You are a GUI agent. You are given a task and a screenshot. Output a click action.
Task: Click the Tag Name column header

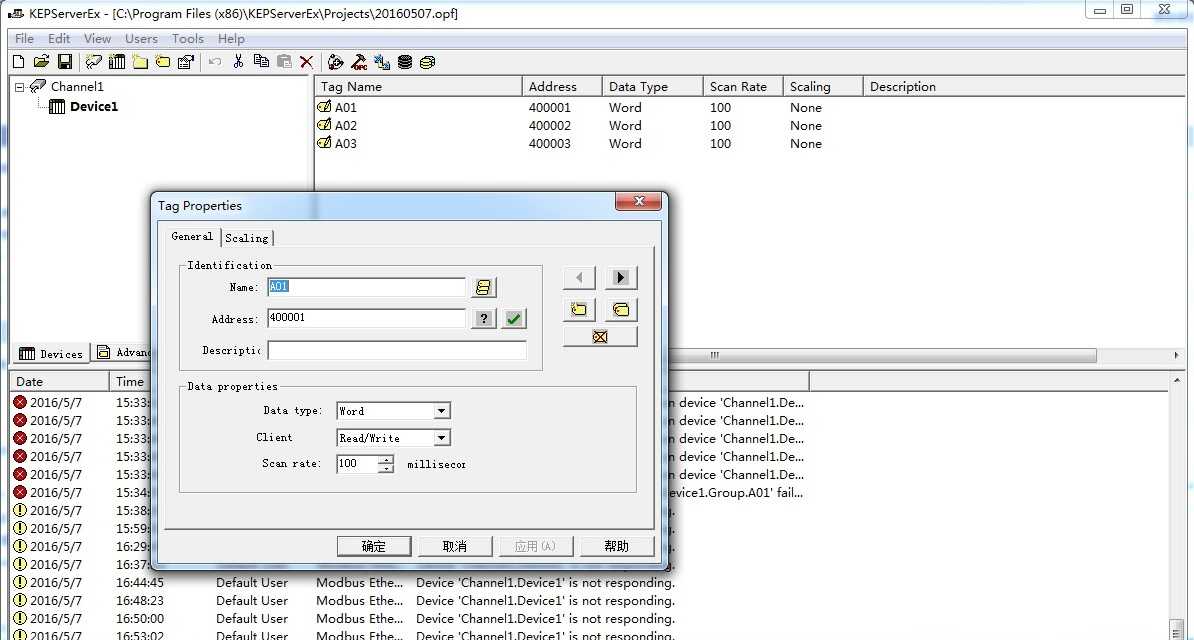pyautogui.click(x=419, y=87)
